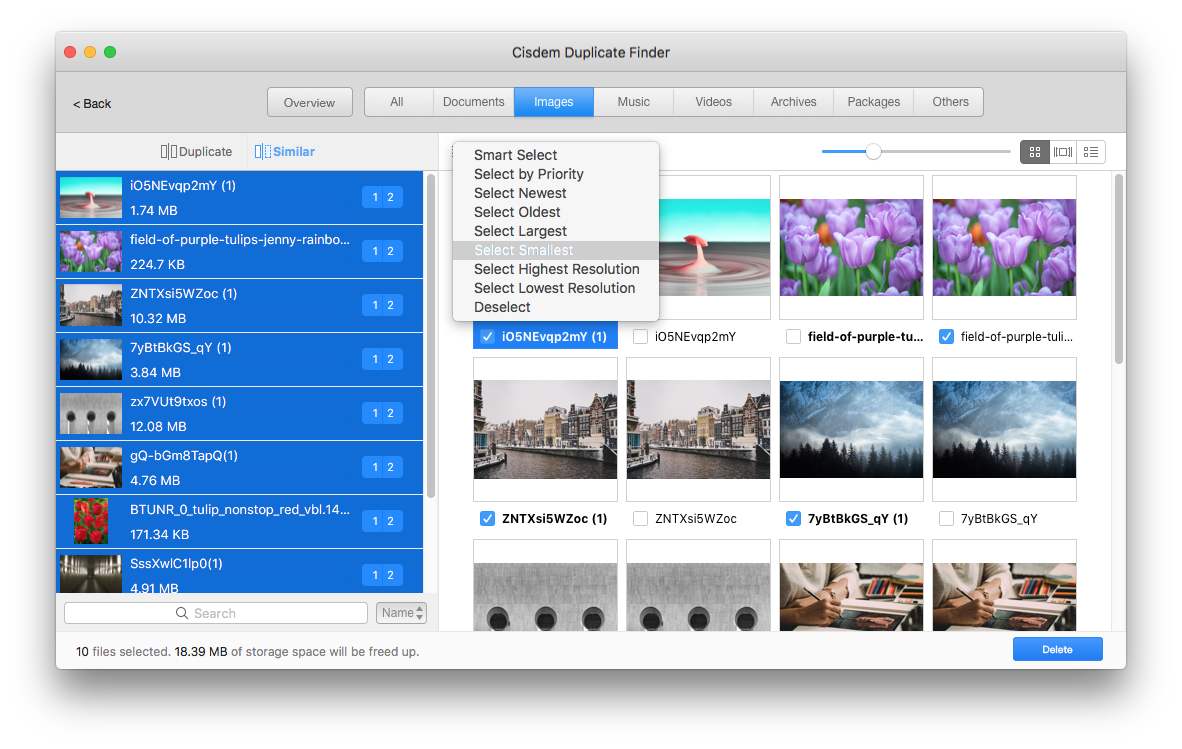
Task: Select the BTUNR_0_tulip_nonstop_red list row
Action: (x=240, y=521)
